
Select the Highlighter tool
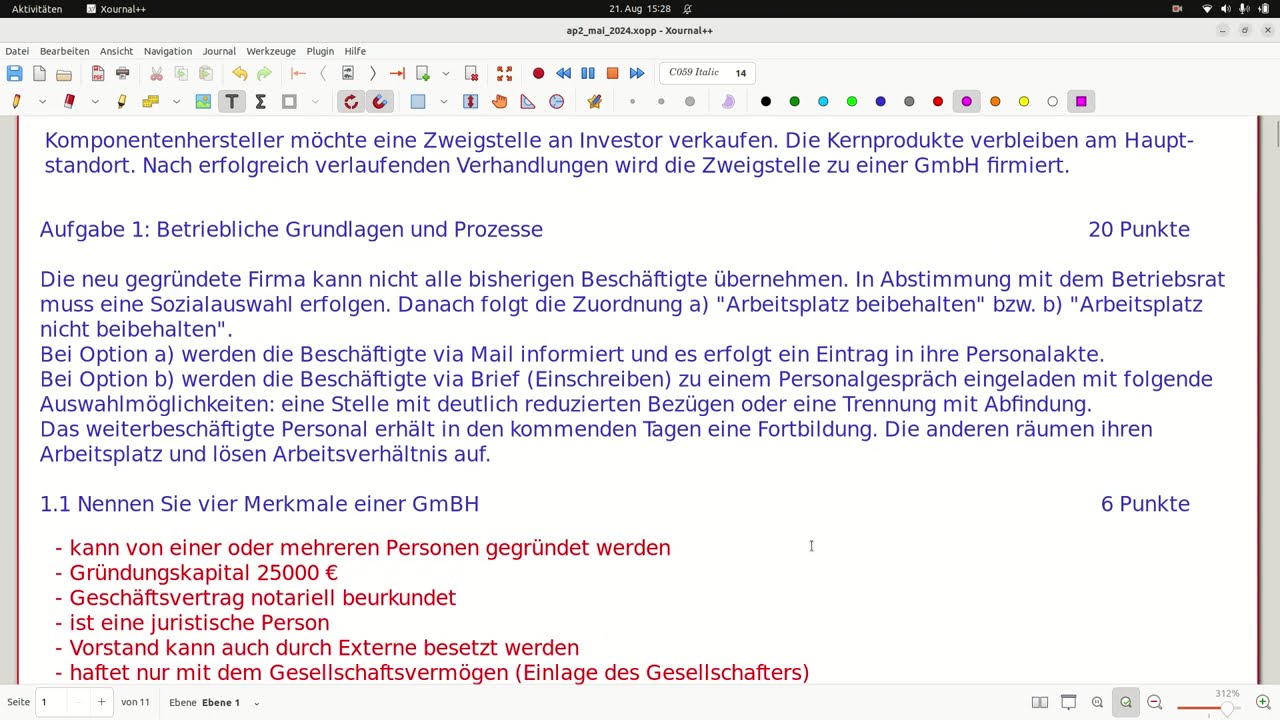(122, 101)
